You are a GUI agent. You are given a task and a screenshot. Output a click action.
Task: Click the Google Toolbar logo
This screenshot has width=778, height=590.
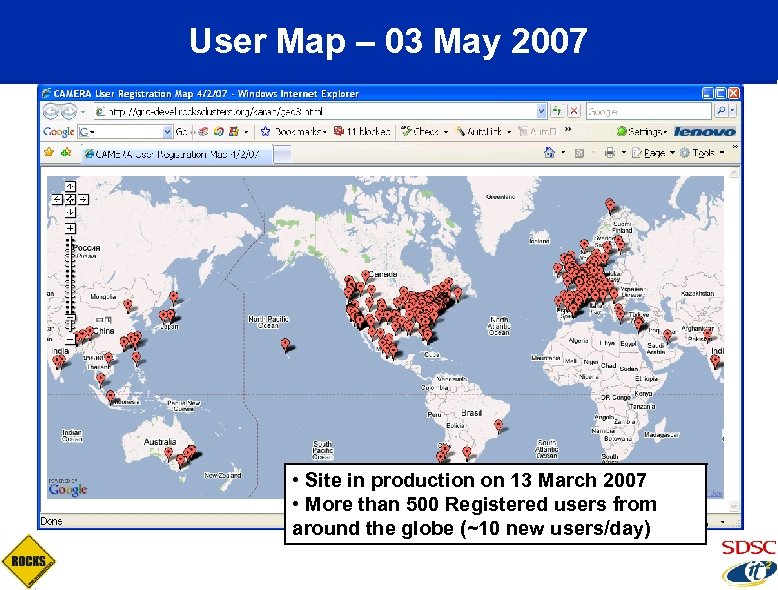(x=59, y=131)
